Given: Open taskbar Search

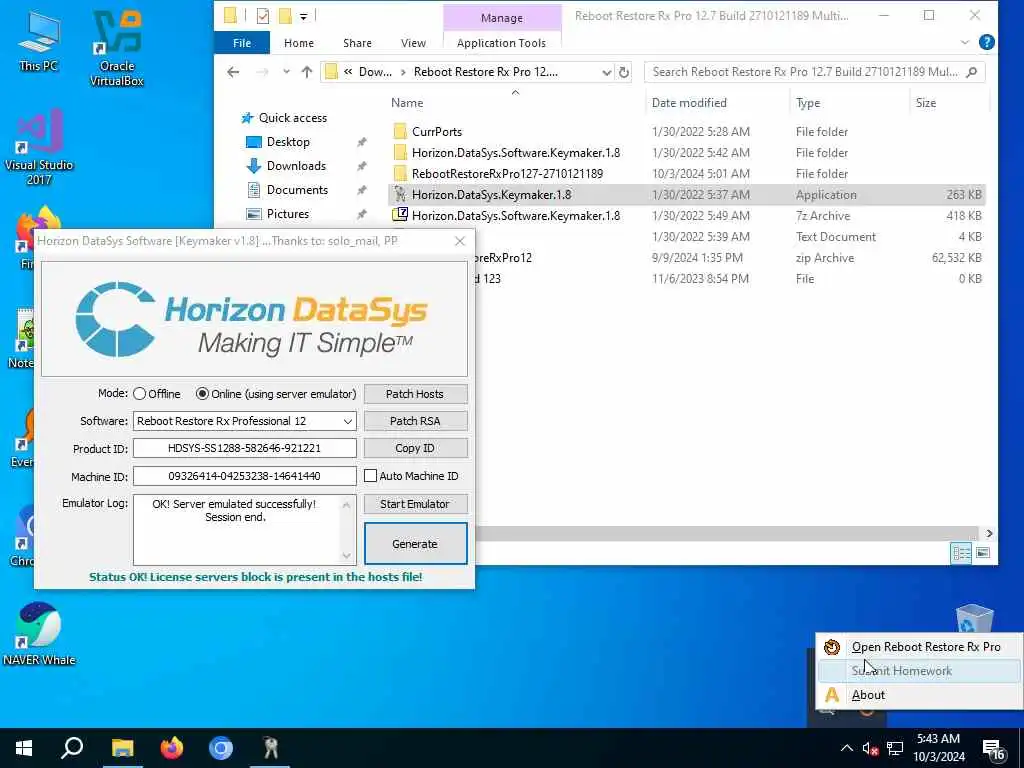Looking at the screenshot, I should 72,748.
